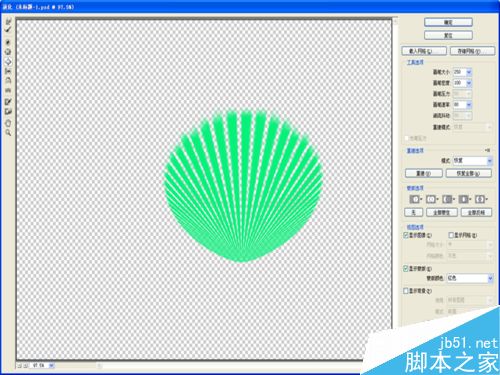This screenshot has height=375, width=500.
Task: Open the Intersect with Selection mask option icon
Action: (464, 199)
